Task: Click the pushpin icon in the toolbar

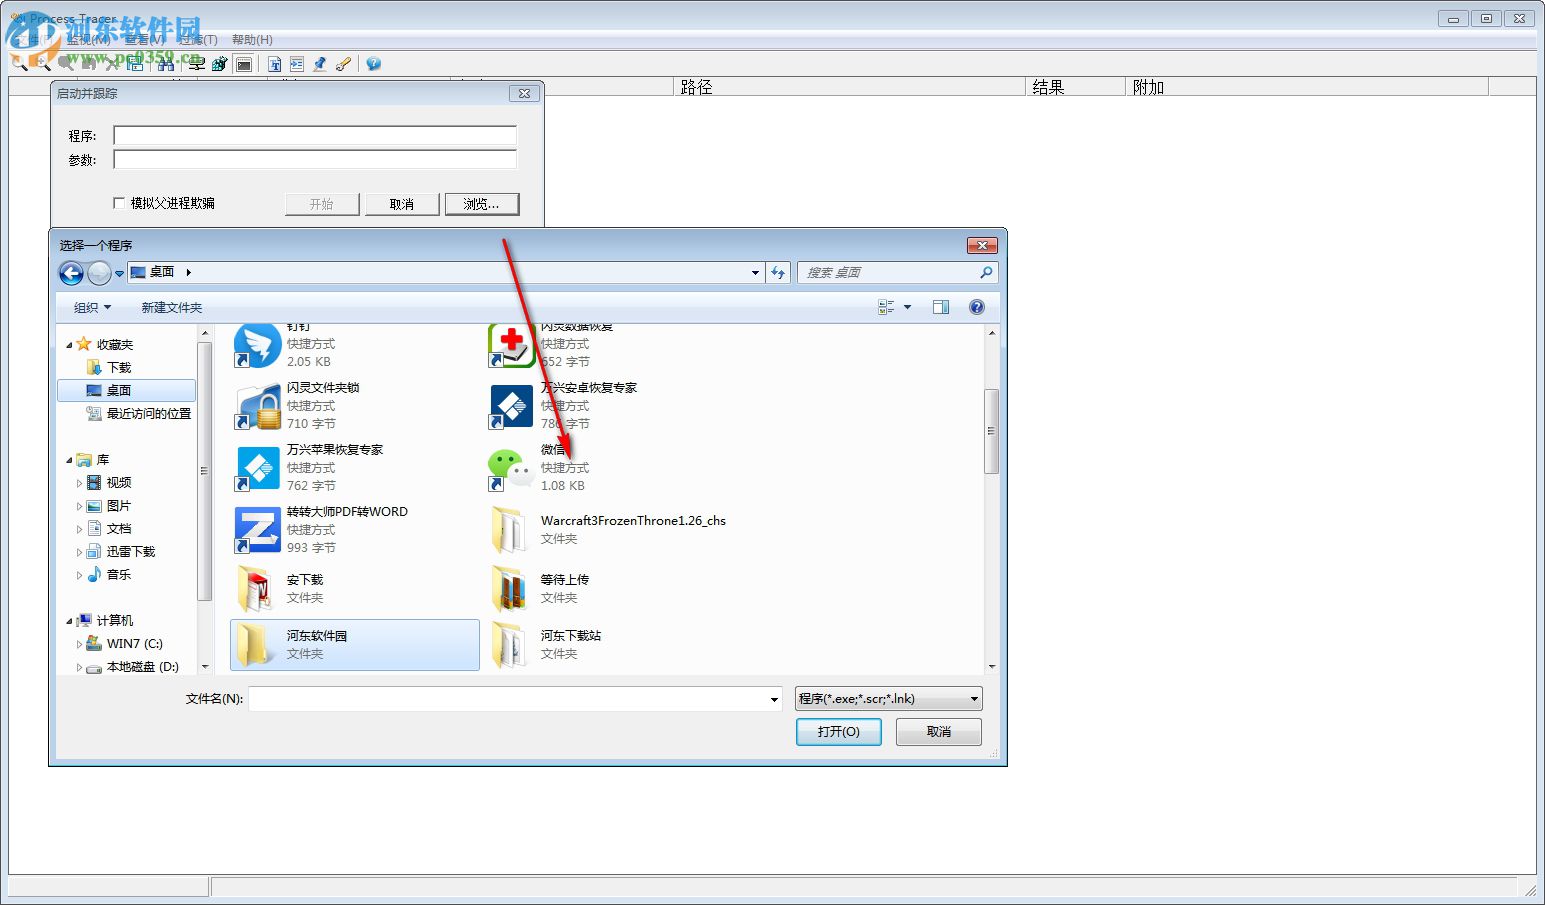Action: [x=319, y=63]
